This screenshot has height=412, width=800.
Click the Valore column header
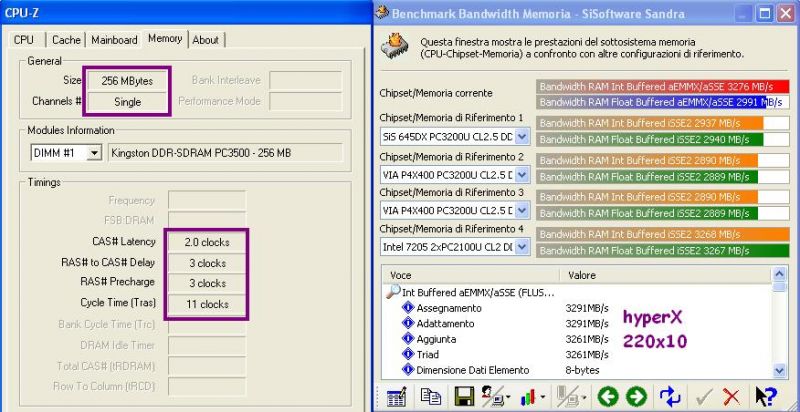tap(665, 275)
